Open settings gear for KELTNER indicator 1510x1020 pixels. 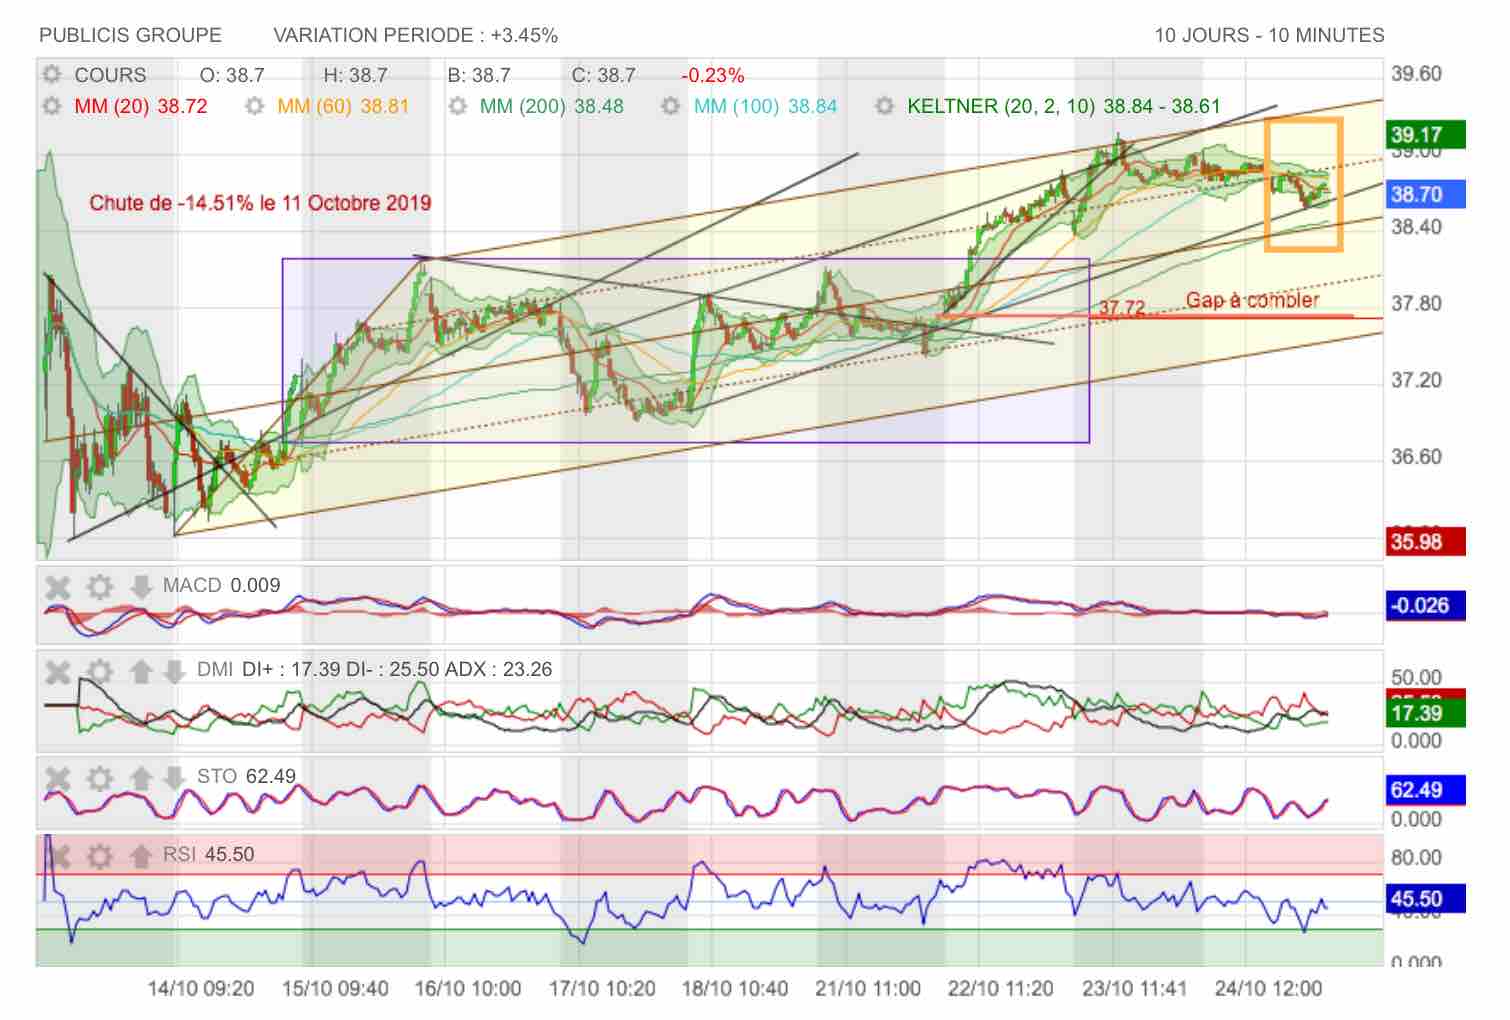point(885,106)
